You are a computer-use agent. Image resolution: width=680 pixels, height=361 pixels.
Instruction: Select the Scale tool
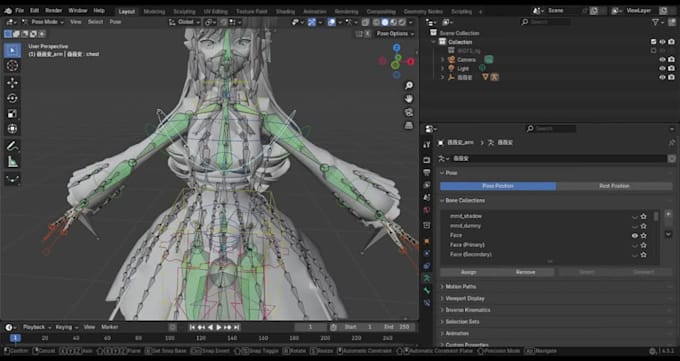click(13, 113)
